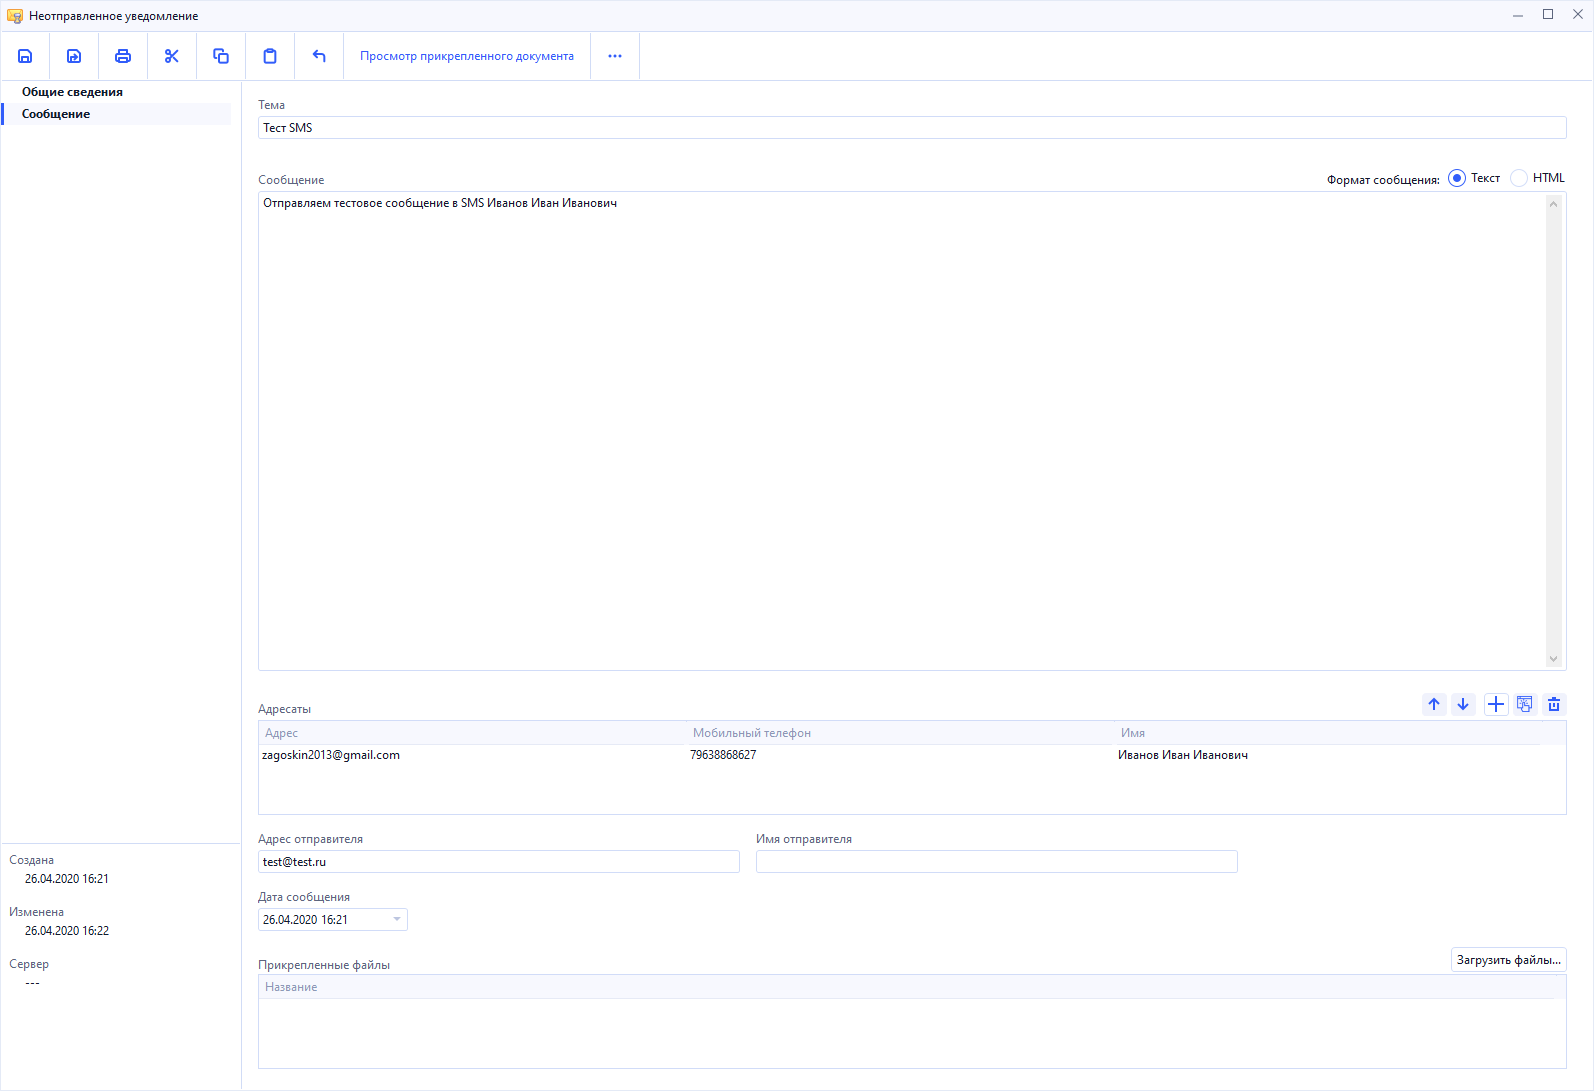
Task: Click the Cut scissors icon
Action: [x=172, y=56]
